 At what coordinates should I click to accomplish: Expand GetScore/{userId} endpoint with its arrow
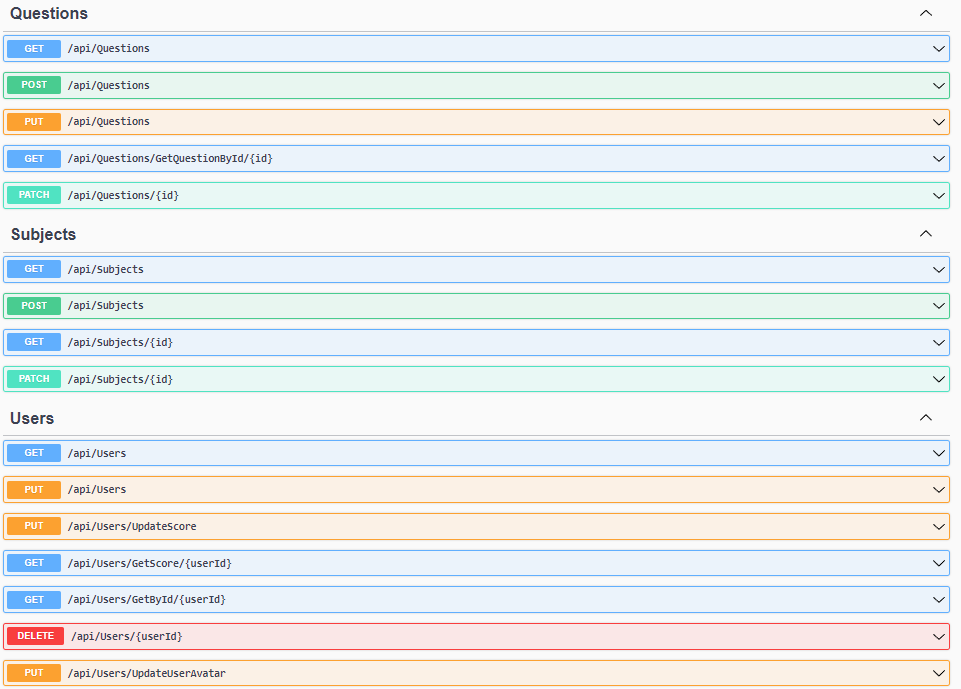click(938, 563)
